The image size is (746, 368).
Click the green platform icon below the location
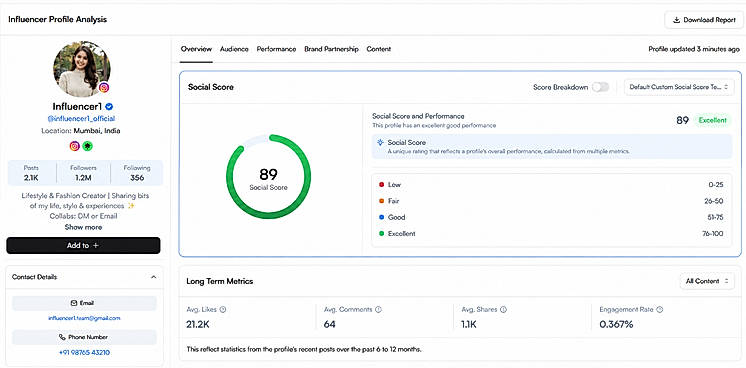[87, 146]
